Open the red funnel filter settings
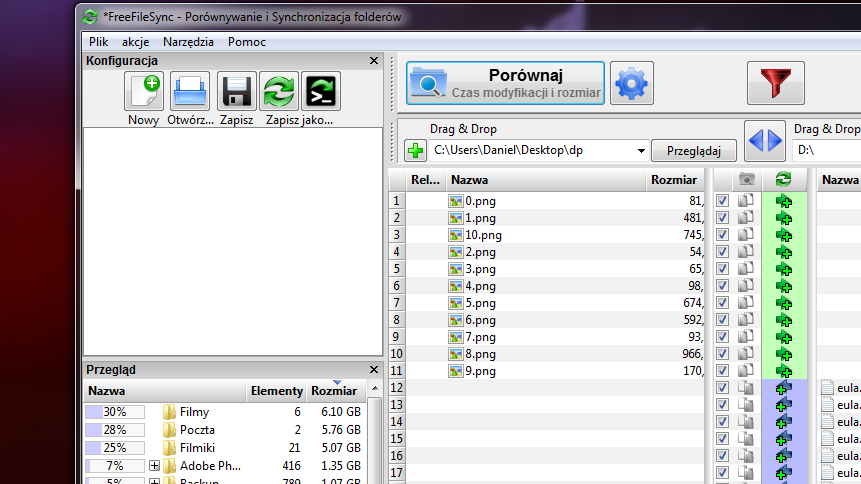 (x=775, y=84)
